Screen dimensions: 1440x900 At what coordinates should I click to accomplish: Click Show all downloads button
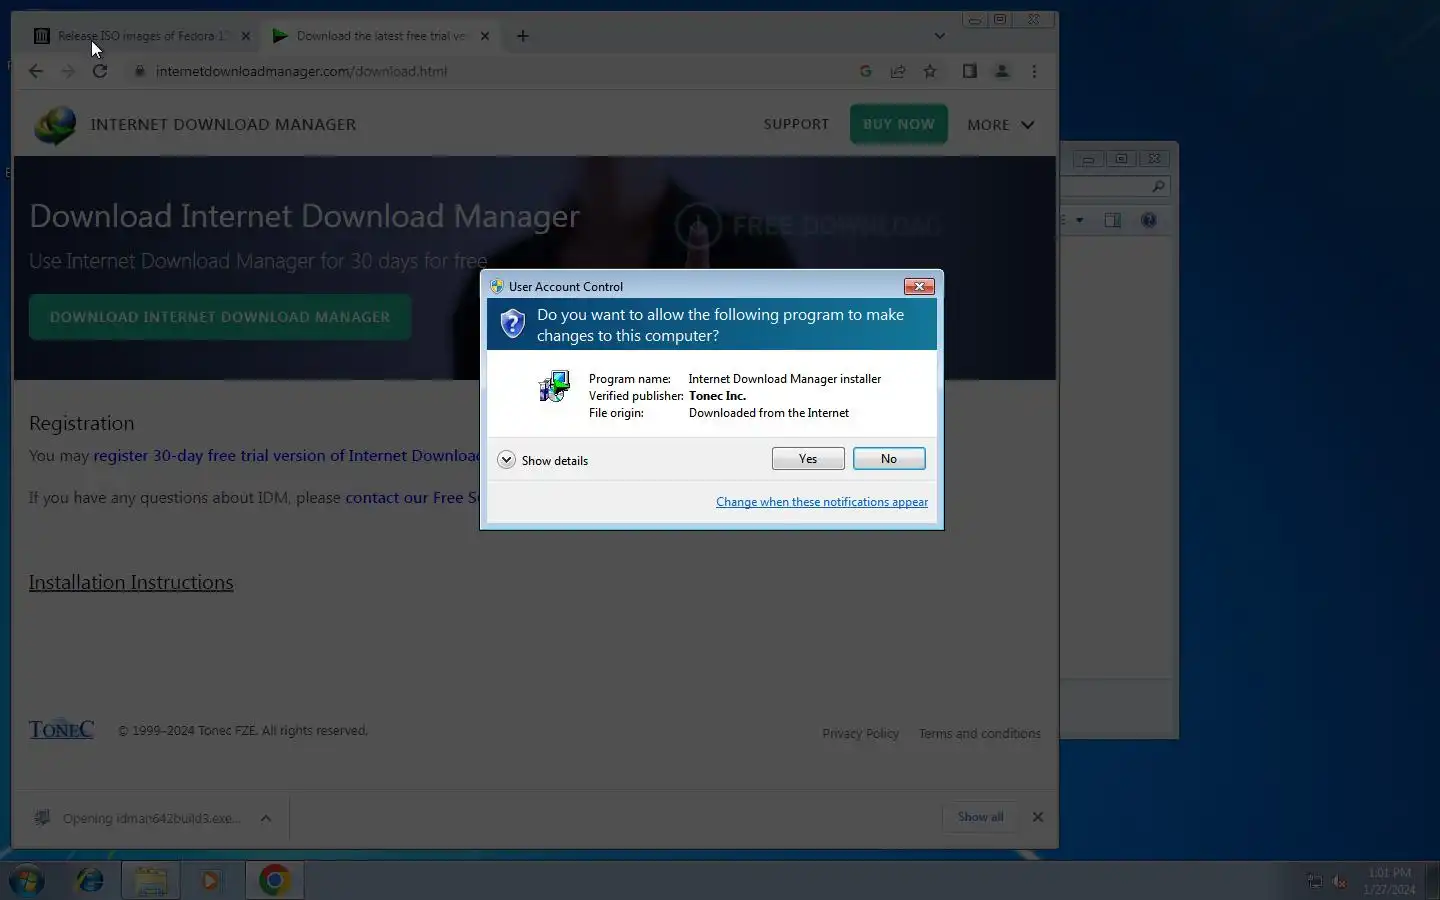[980, 817]
